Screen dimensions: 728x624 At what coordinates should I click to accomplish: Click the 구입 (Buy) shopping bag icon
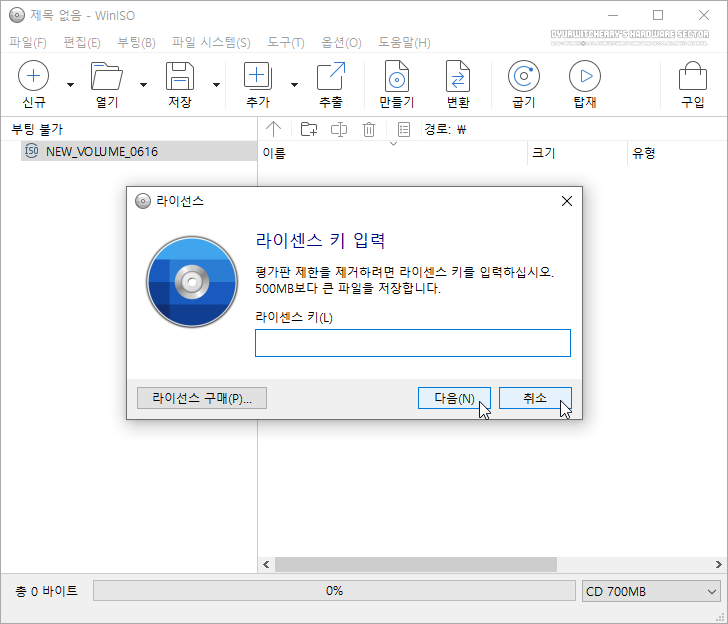(693, 76)
